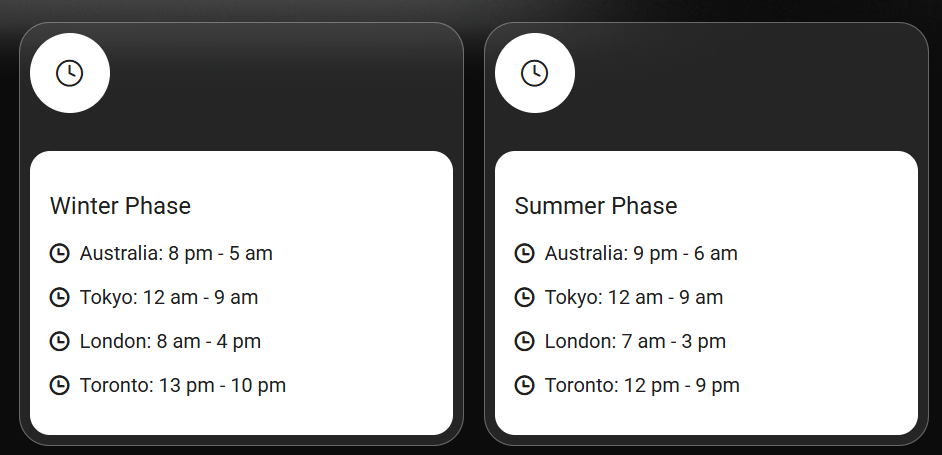
Task: Click the Australia: 9 pm - 6 am text
Action: click(x=641, y=253)
